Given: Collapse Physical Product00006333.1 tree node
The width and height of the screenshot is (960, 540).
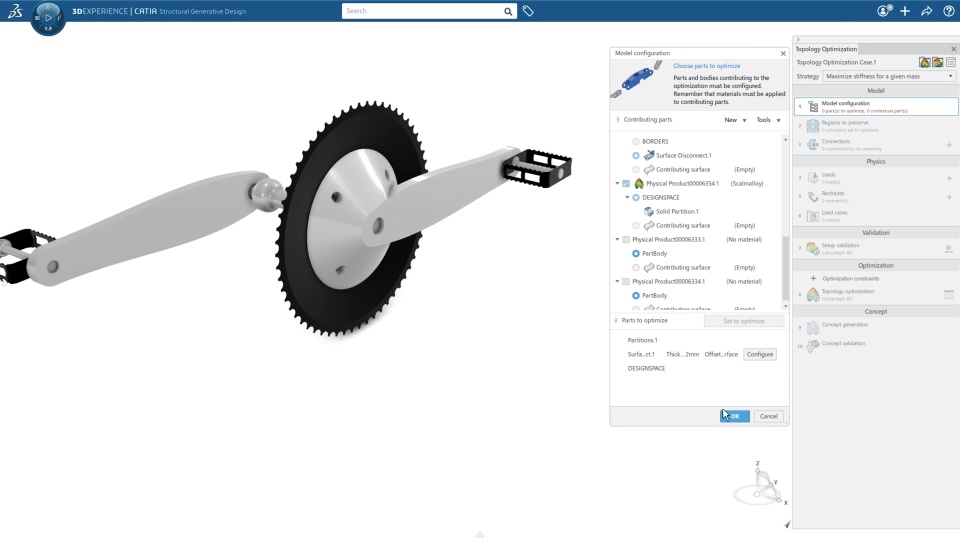Looking at the screenshot, I should pos(617,239).
